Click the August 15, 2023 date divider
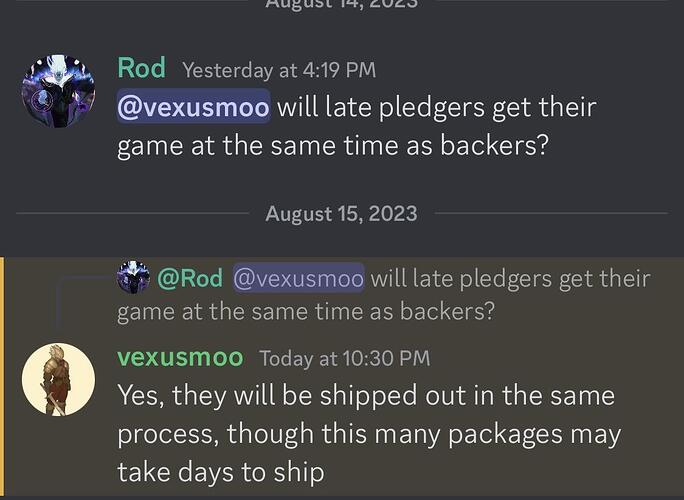Viewport: 684px width, 500px height. click(342, 214)
